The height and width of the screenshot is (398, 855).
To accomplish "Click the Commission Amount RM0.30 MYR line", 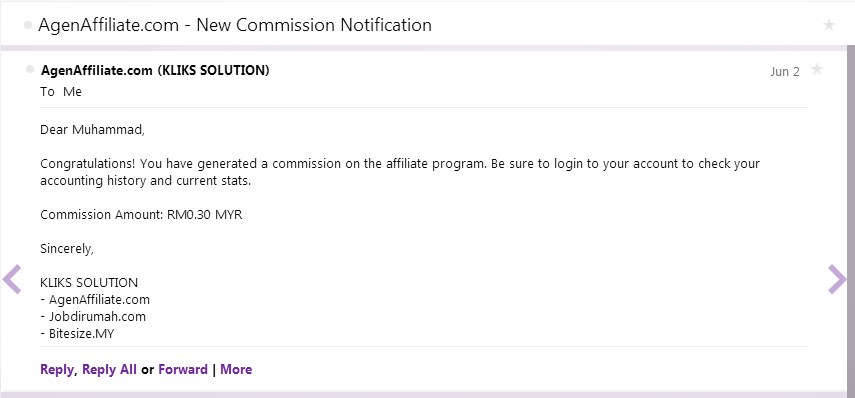I will (x=141, y=215).
